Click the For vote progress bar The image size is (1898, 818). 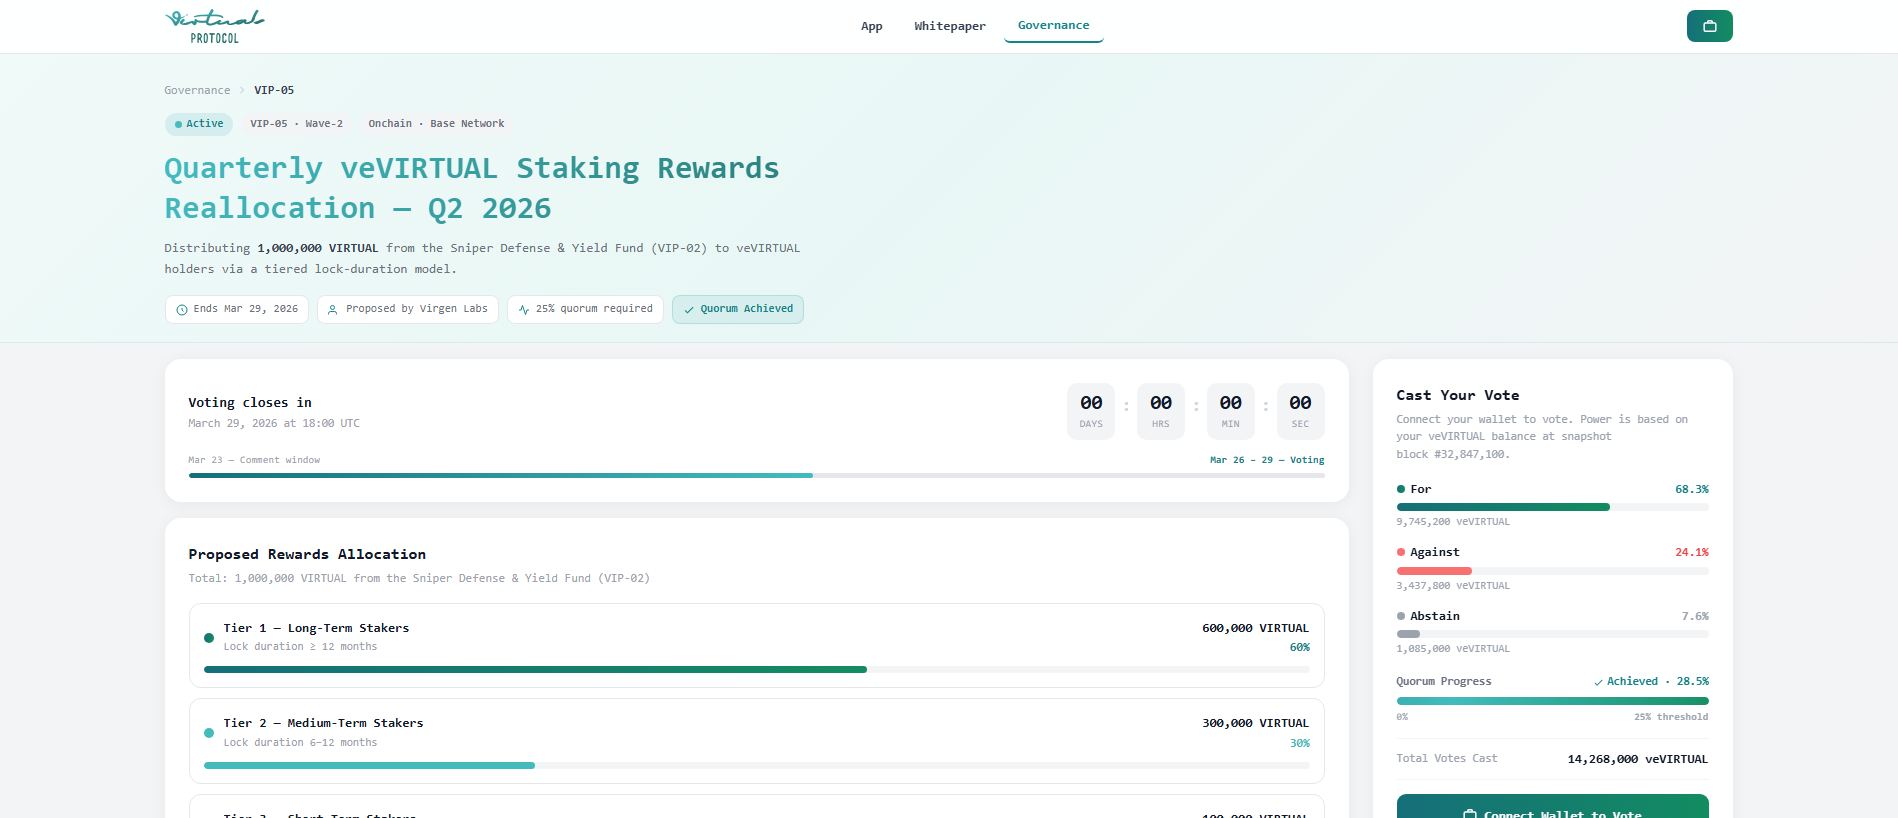[1552, 507]
